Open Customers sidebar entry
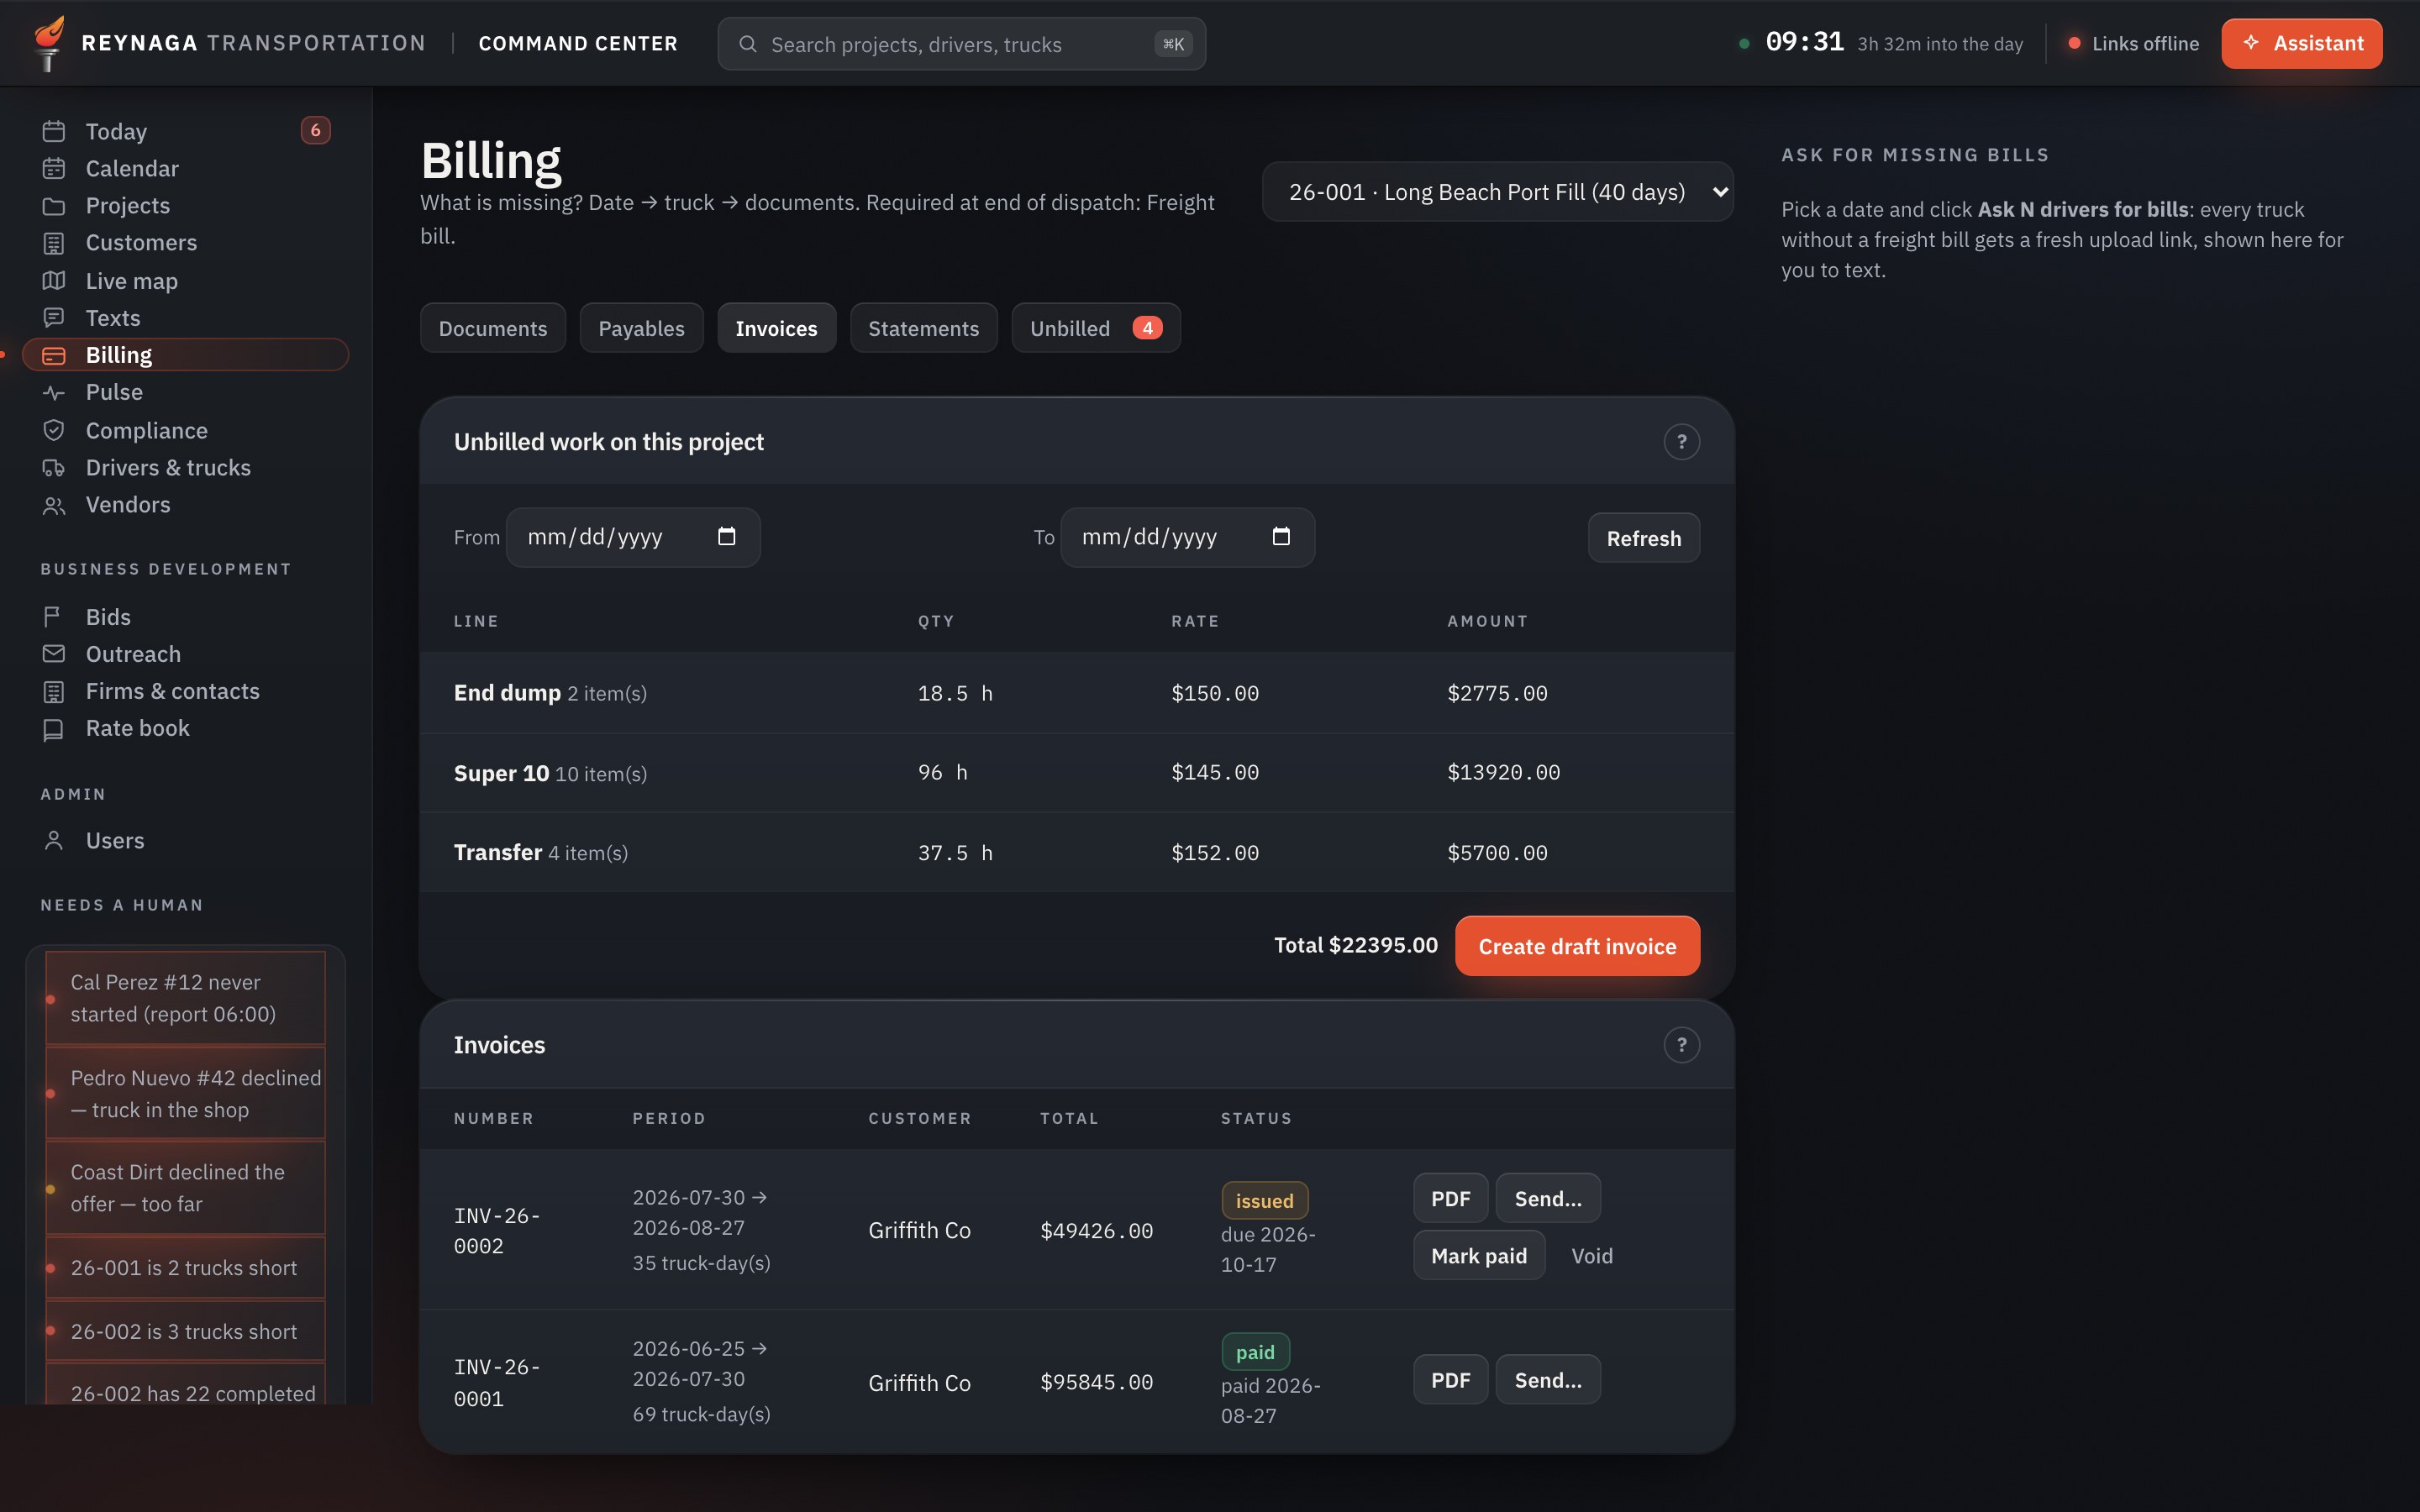The height and width of the screenshot is (1512, 2420). tap(185, 243)
